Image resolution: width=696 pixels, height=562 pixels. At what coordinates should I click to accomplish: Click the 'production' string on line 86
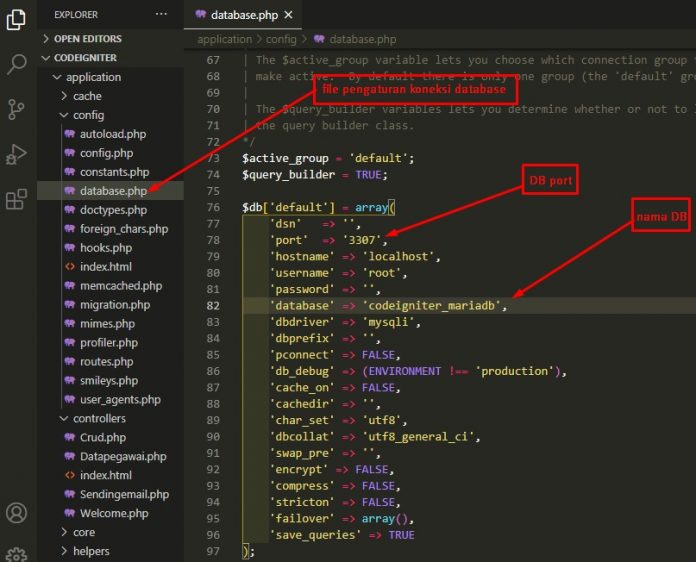515,371
